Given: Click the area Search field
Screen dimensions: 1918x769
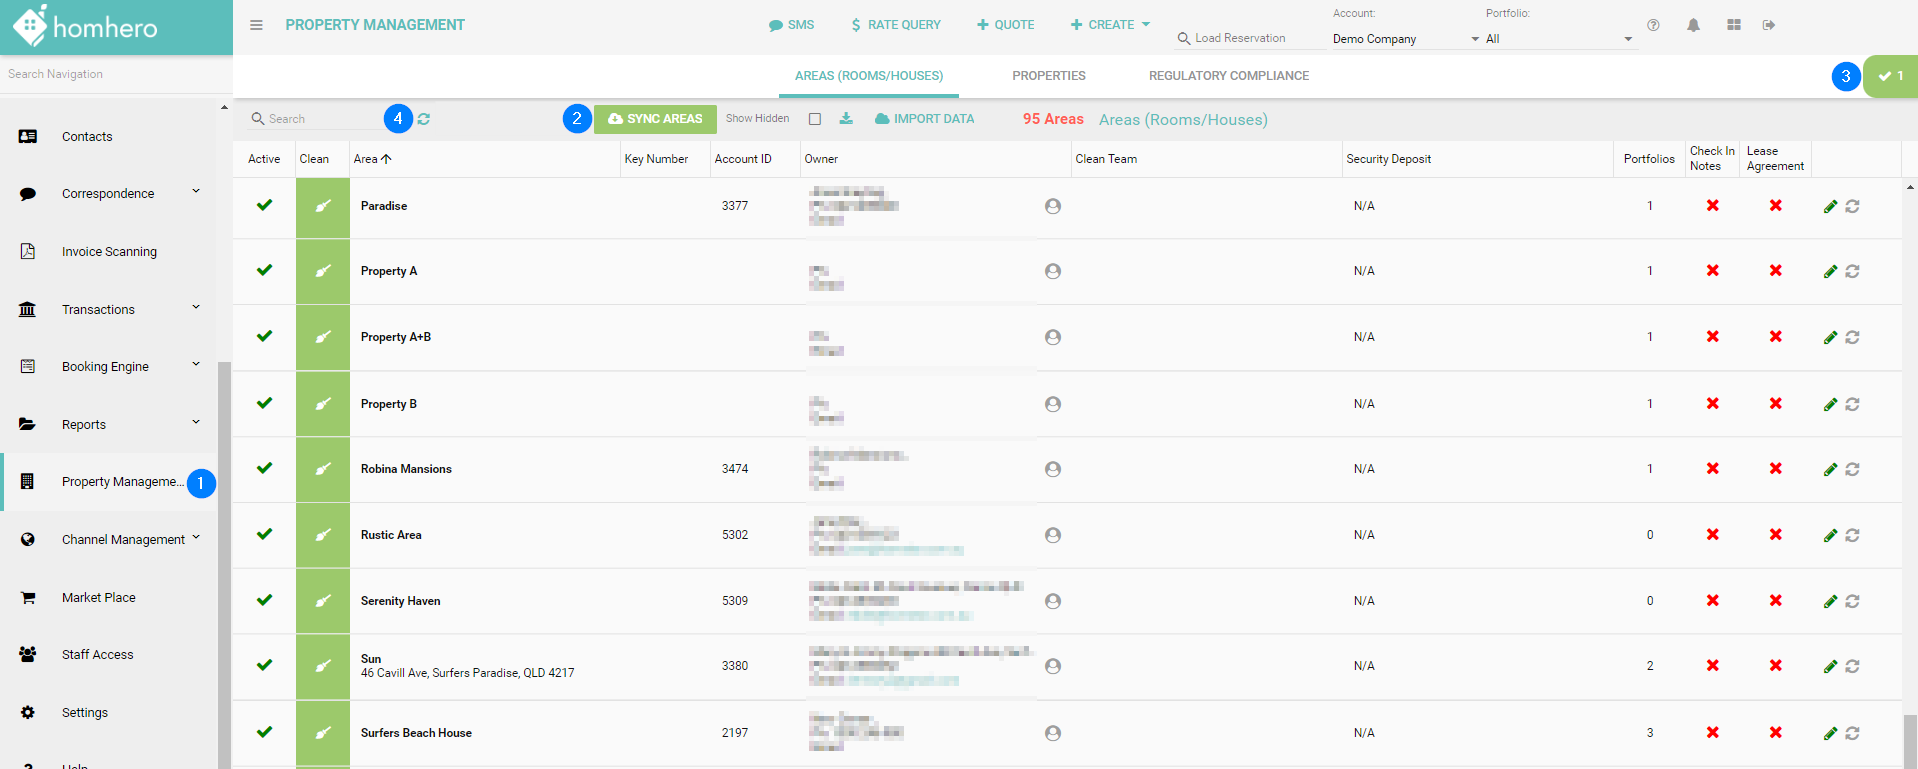Looking at the screenshot, I should (315, 119).
